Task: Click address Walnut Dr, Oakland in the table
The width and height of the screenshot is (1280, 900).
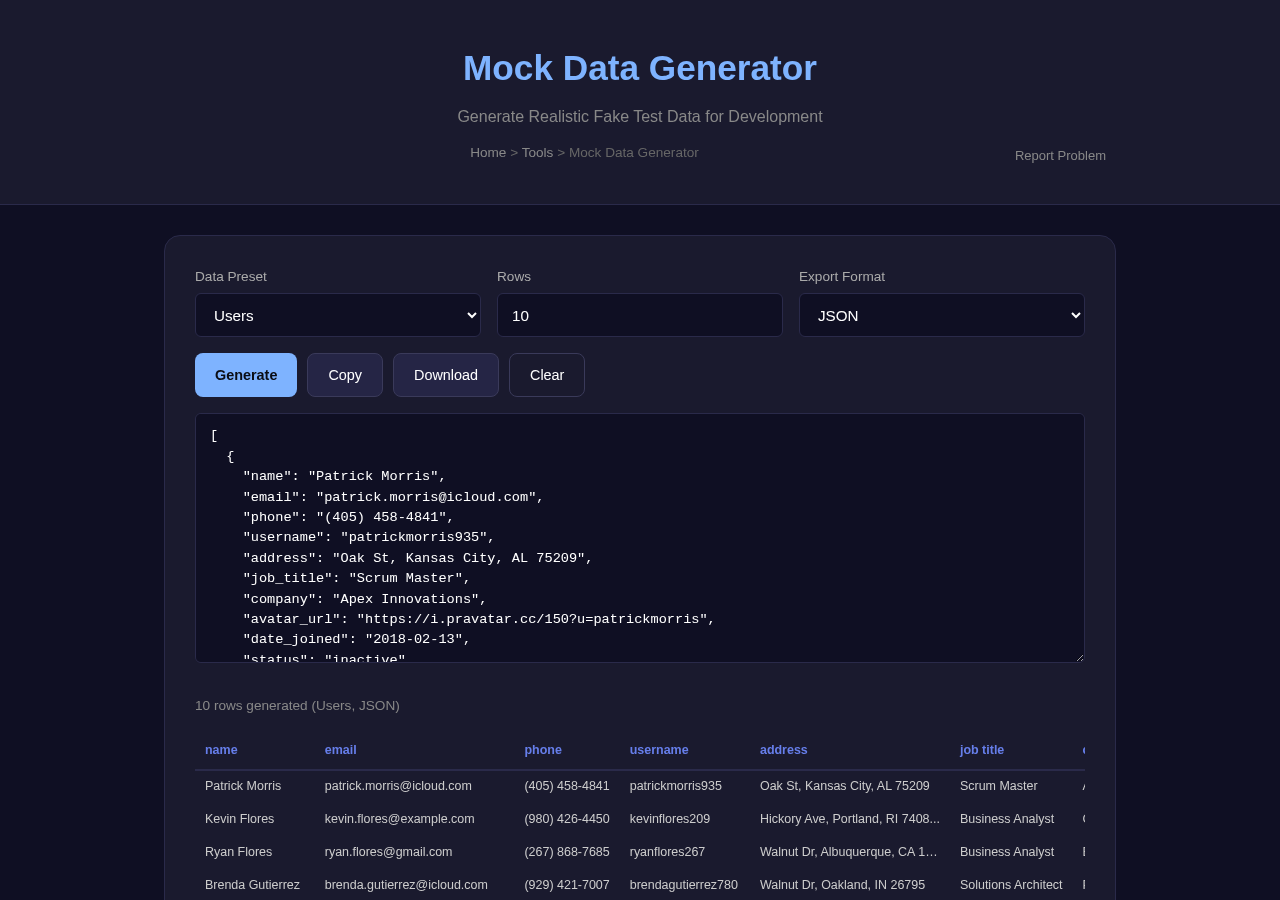Action: point(843,885)
